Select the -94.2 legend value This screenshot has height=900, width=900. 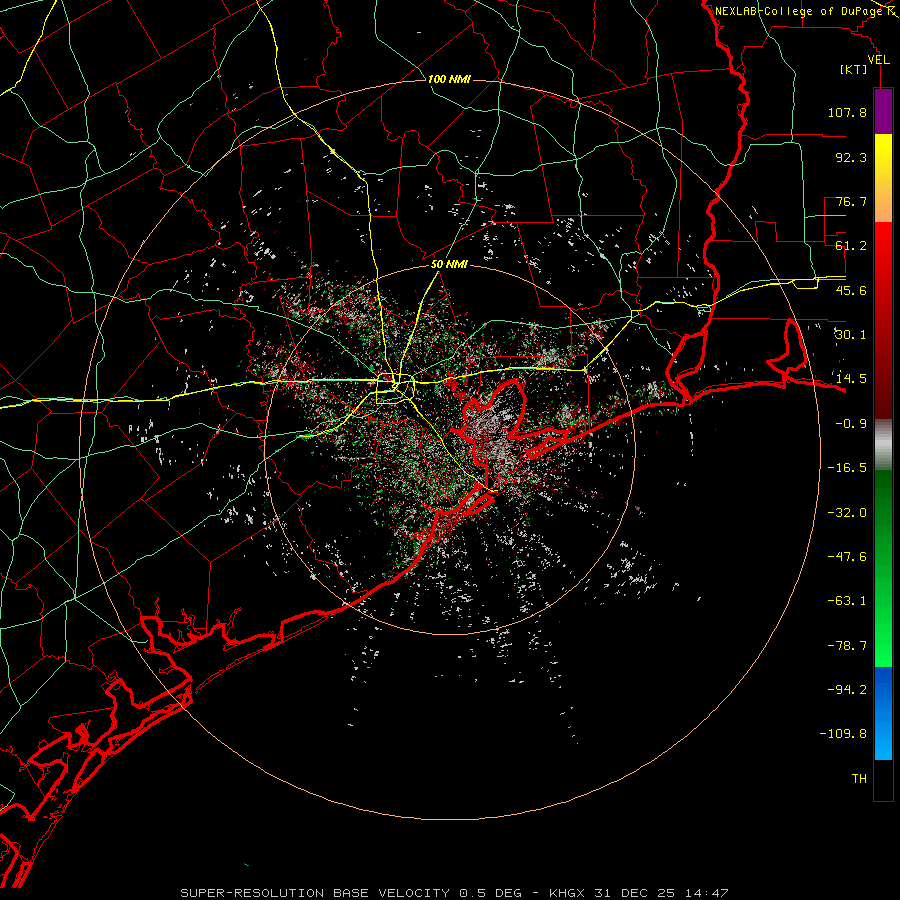coord(847,690)
